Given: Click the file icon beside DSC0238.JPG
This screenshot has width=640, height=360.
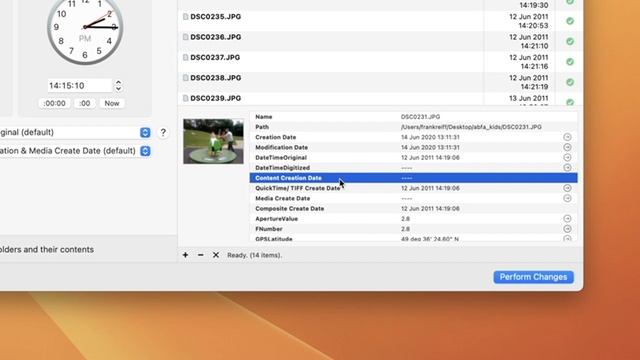Looking at the screenshot, I should 185,78.
